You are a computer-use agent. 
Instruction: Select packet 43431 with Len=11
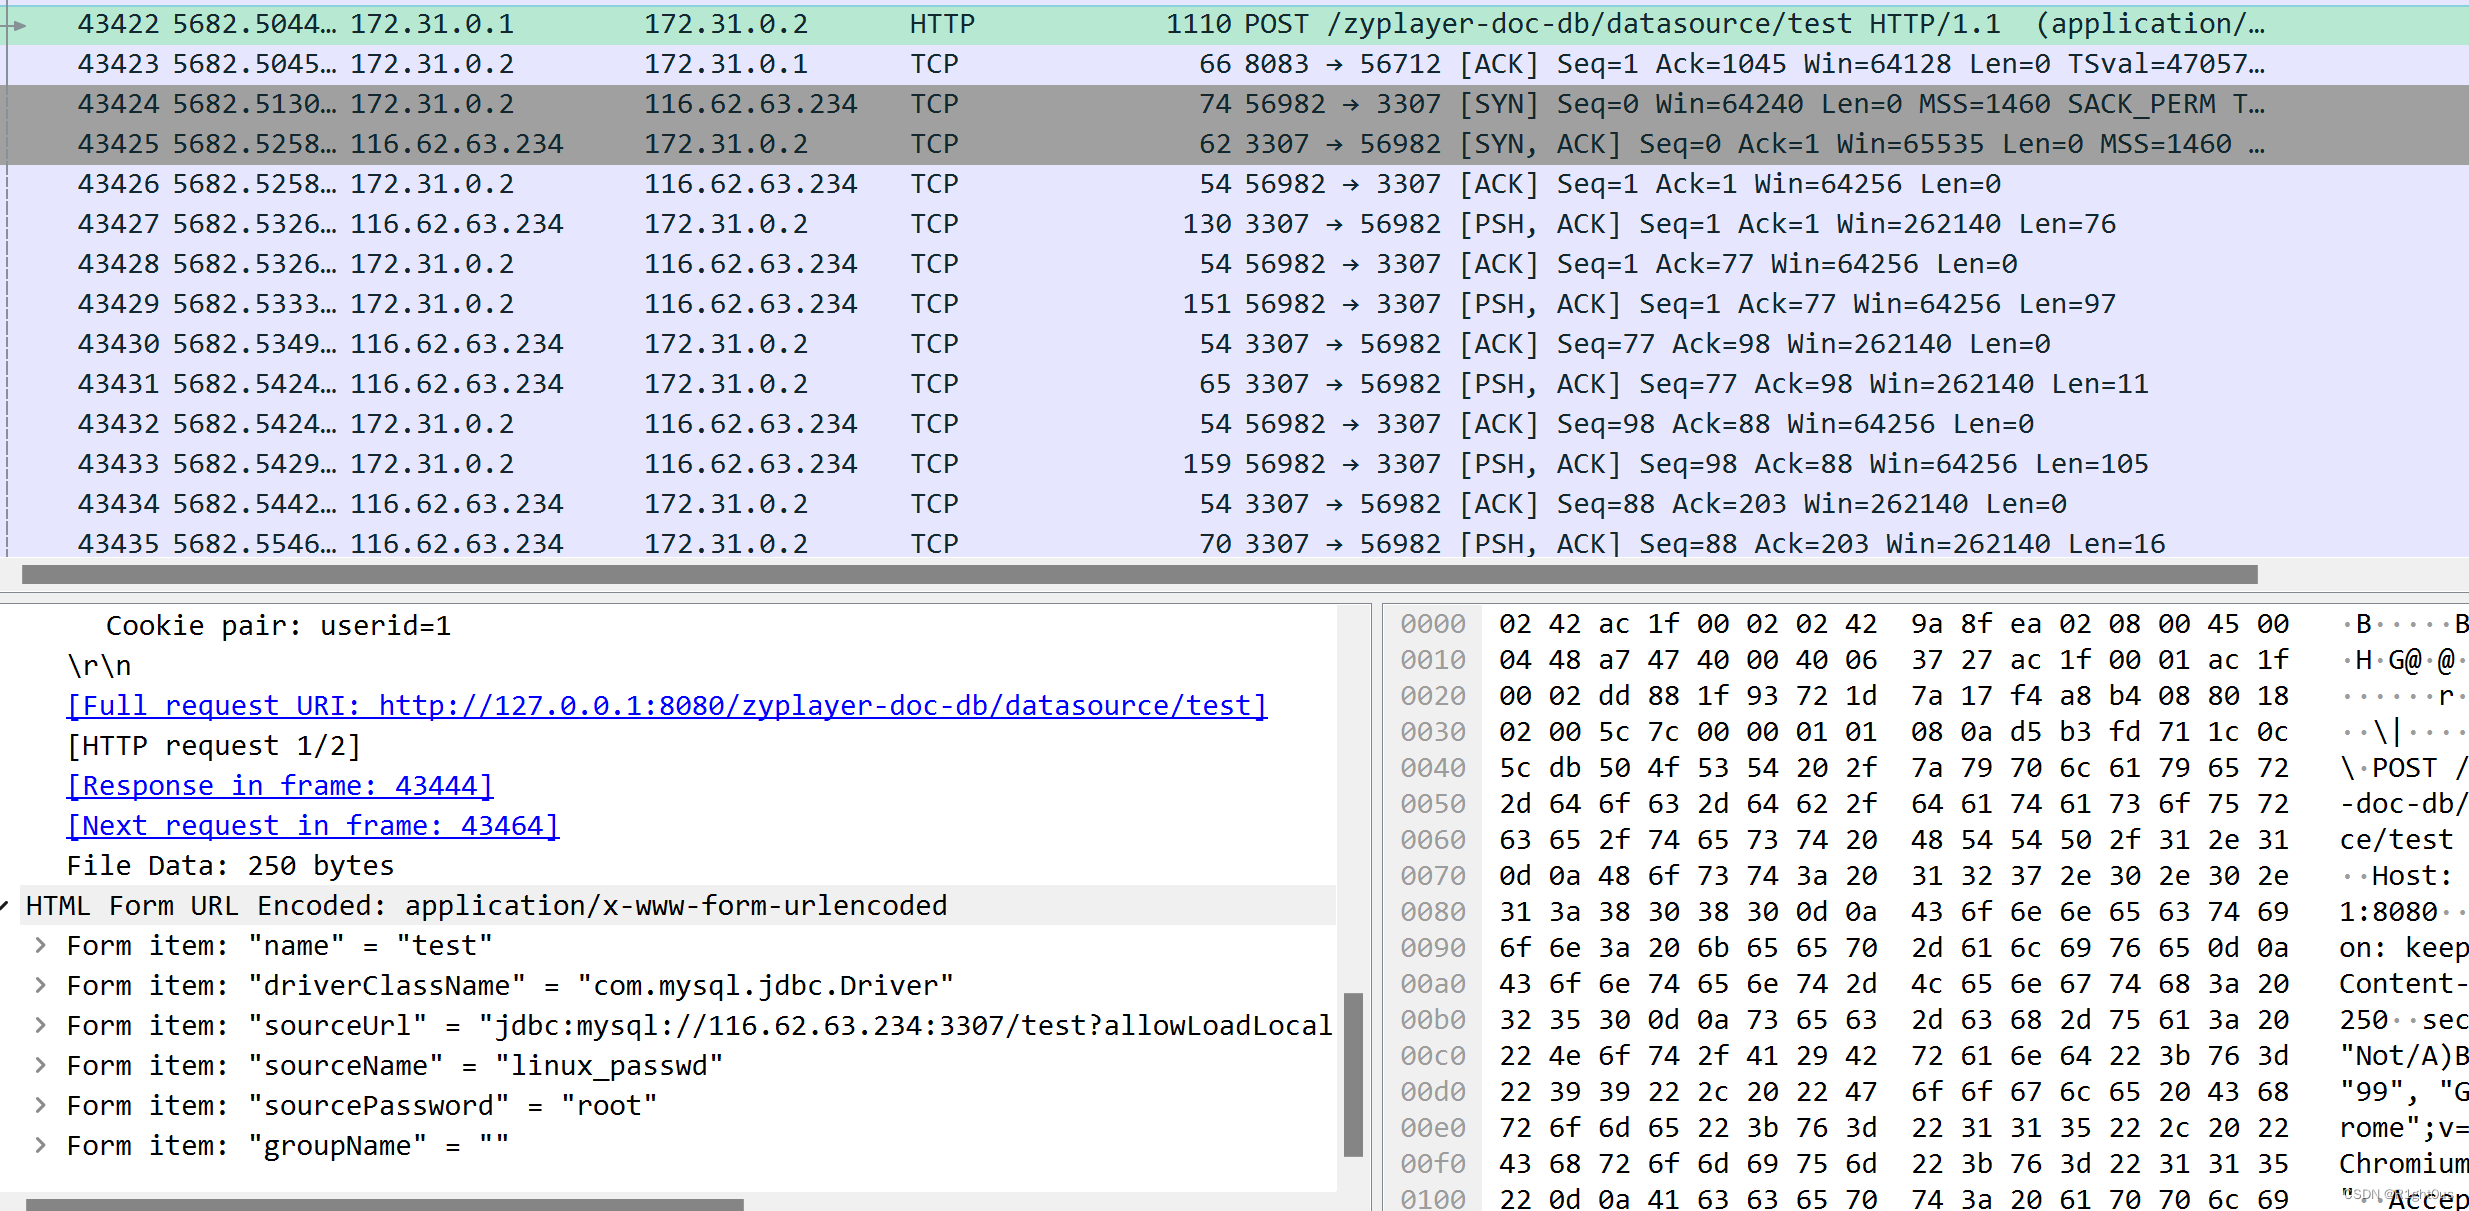coord(1234,384)
